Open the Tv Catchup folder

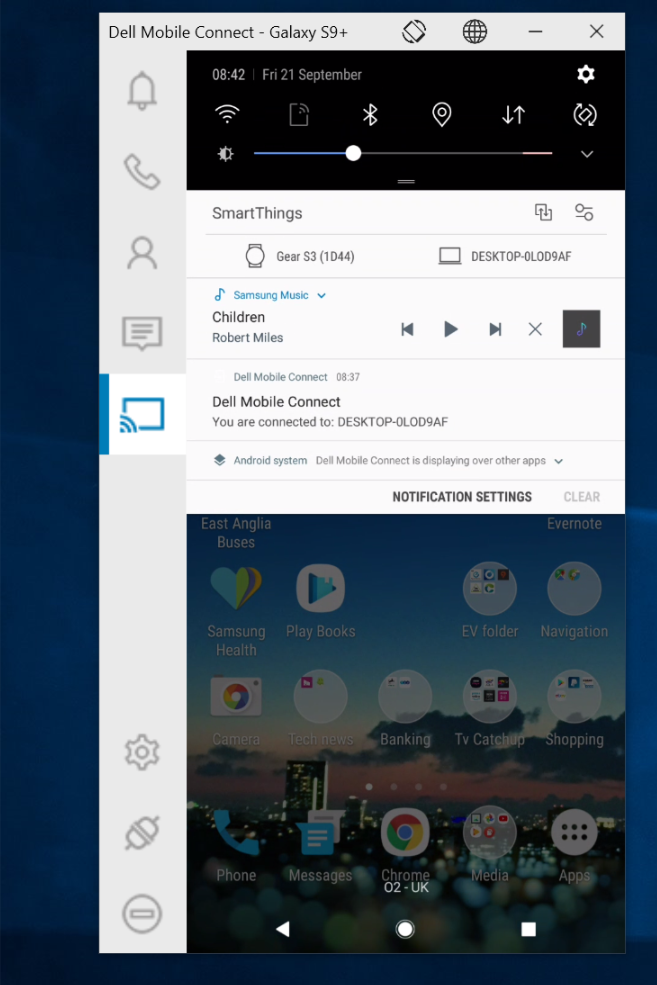click(x=490, y=697)
